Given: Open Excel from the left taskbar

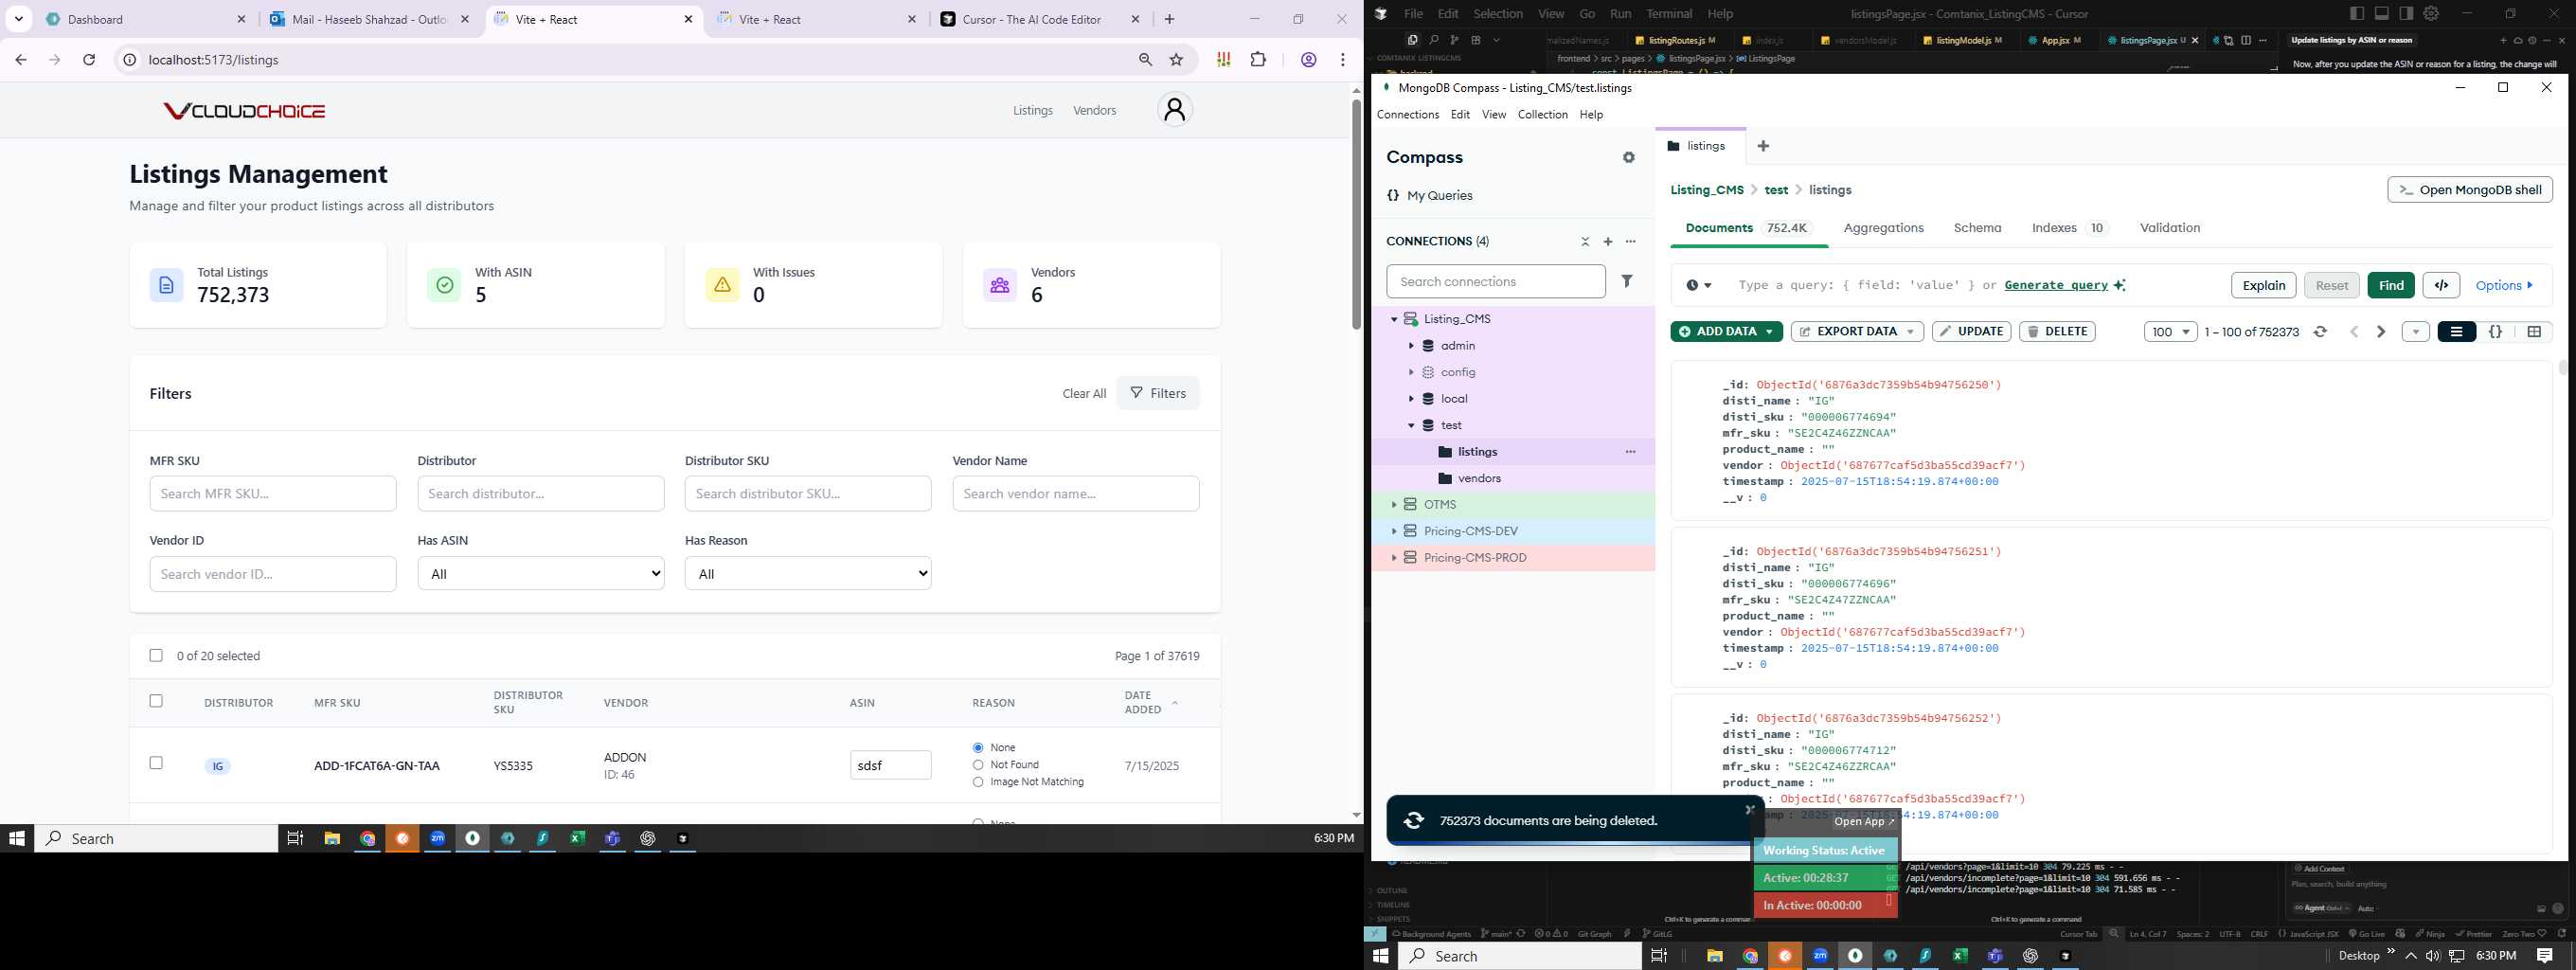Looking at the screenshot, I should pyautogui.click(x=578, y=839).
